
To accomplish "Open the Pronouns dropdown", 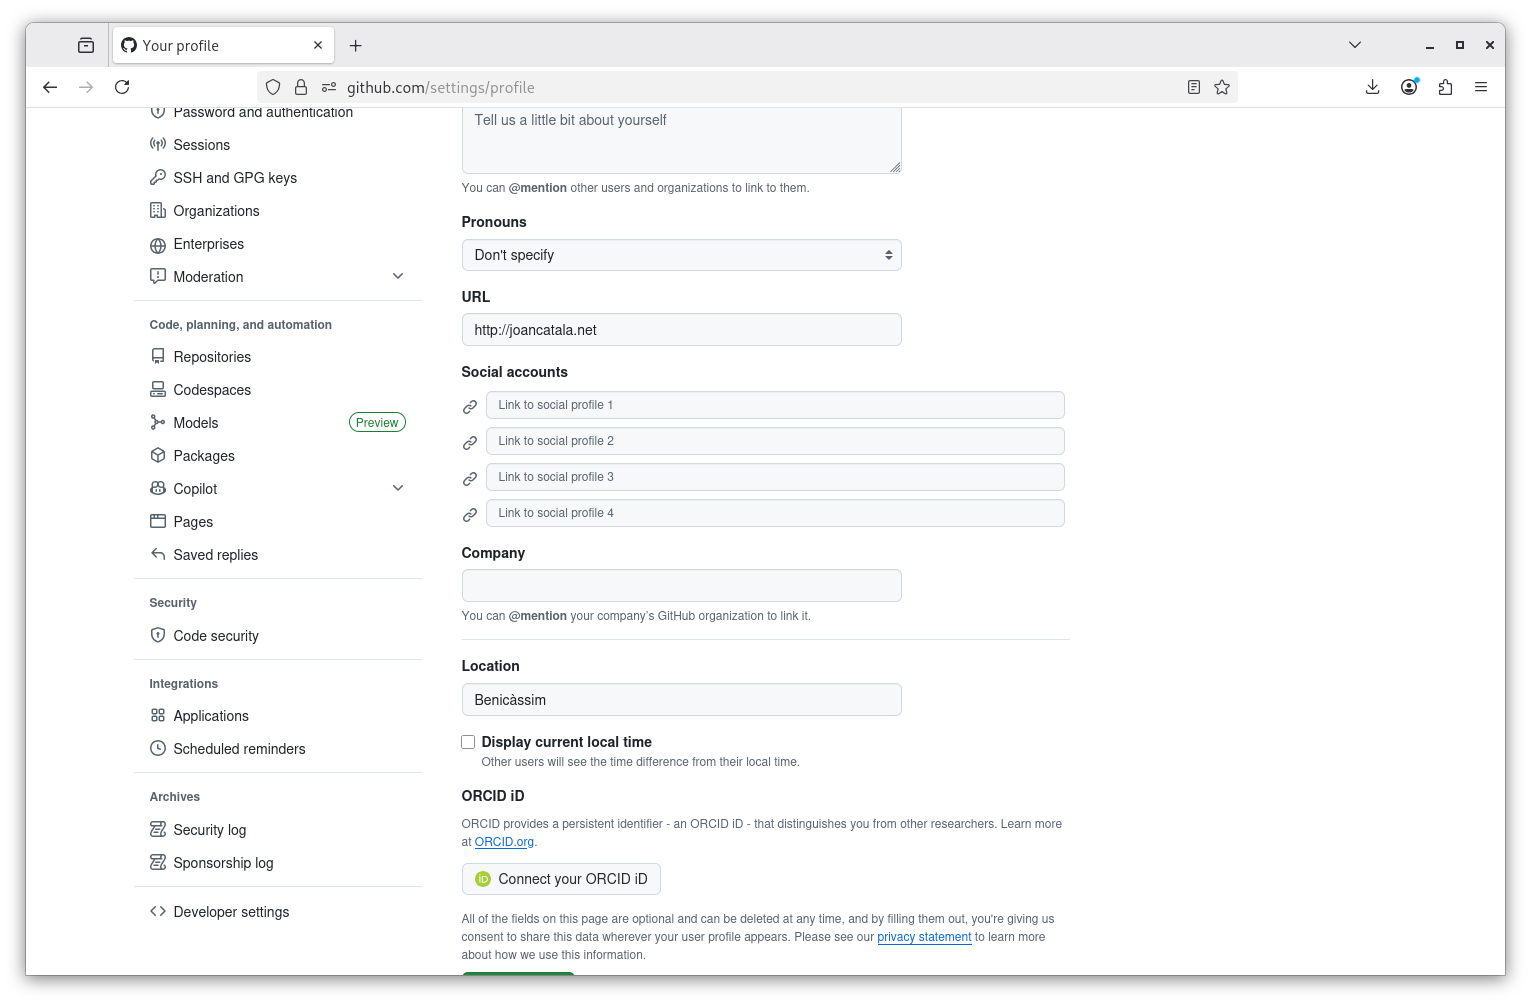I will click(681, 255).
